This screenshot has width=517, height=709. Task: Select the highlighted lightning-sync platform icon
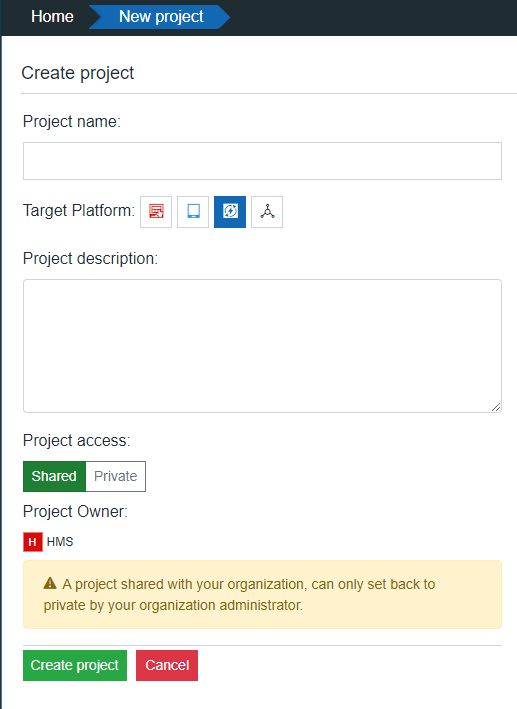pos(230,212)
